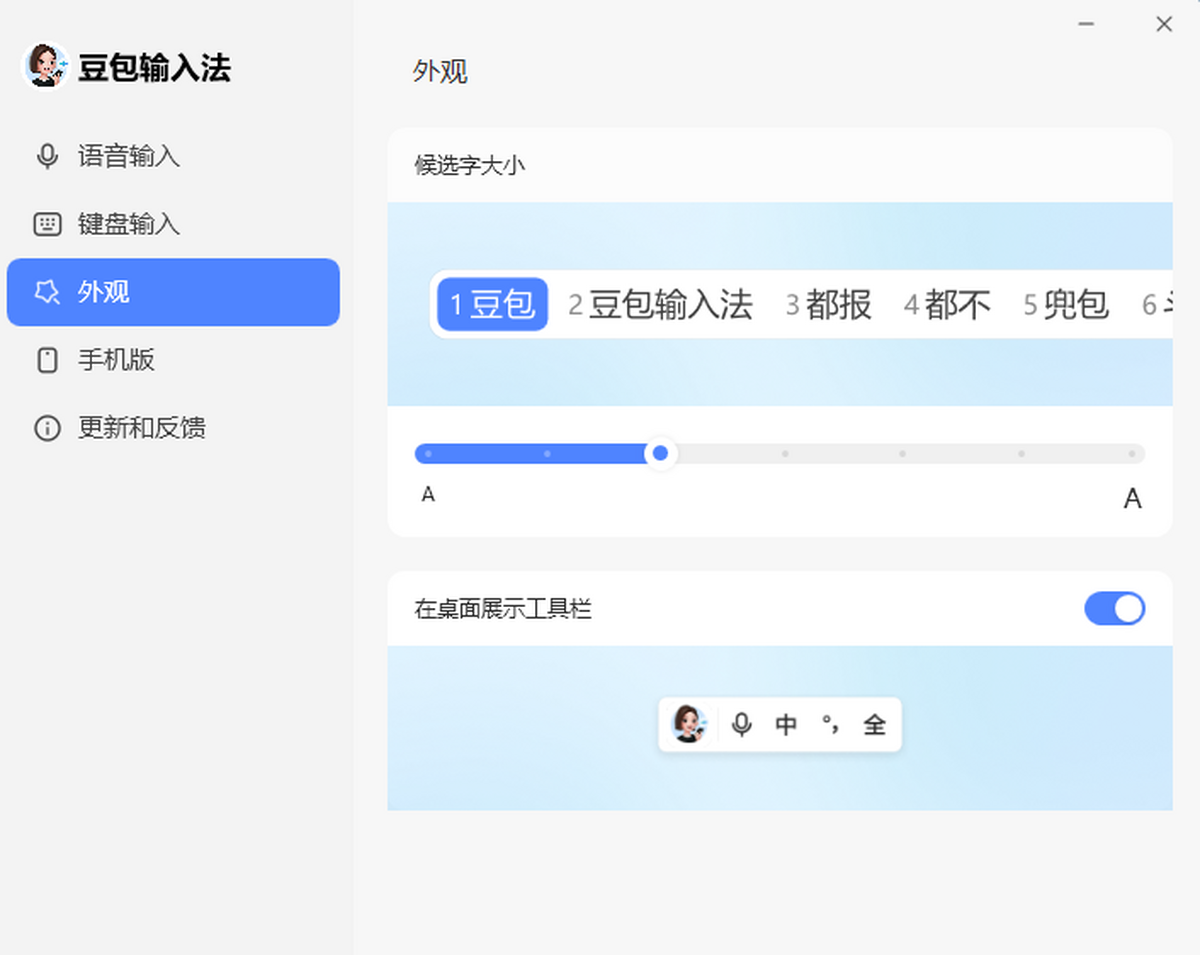
Task: Close the settings window
Action: click(1164, 24)
